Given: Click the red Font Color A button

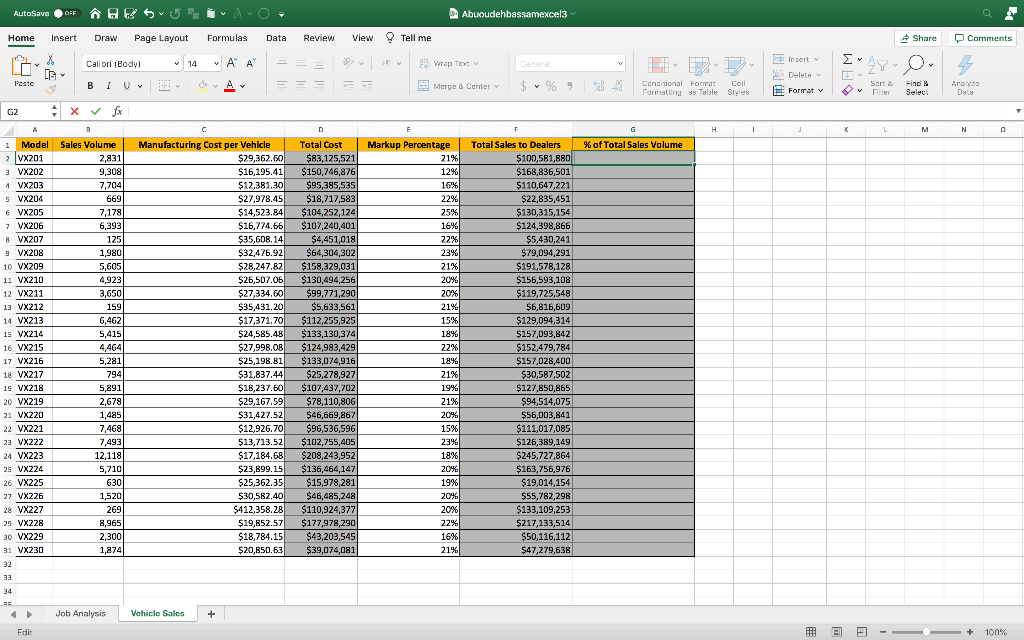Looking at the screenshot, I should pos(229,86).
